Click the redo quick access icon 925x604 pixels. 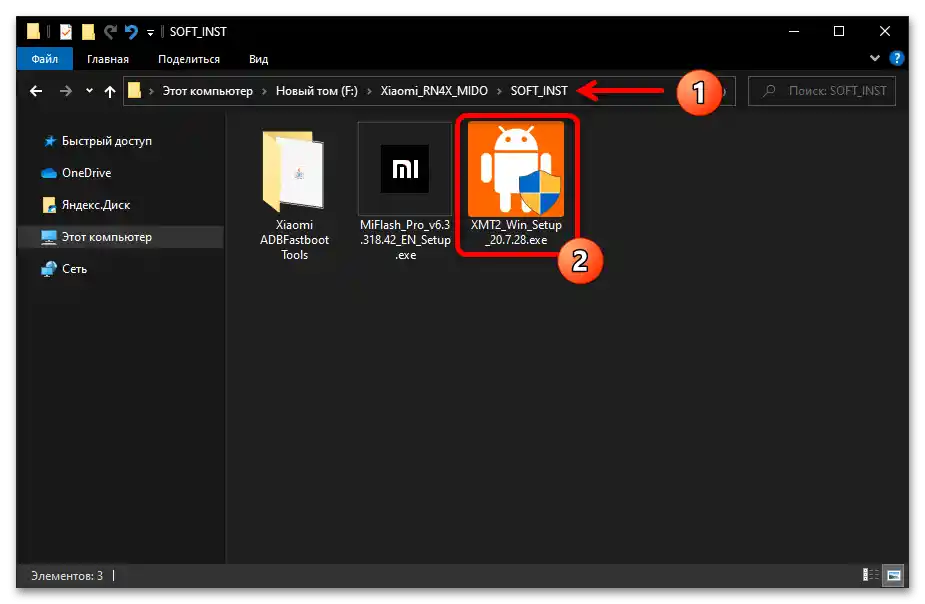[110, 32]
